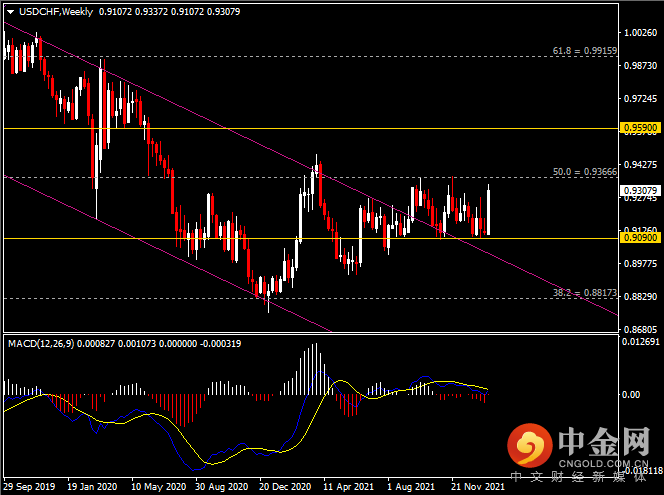The height and width of the screenshot is (495, 664).
Task: Click the latest white weekly candle
Action: pos(489,212)
